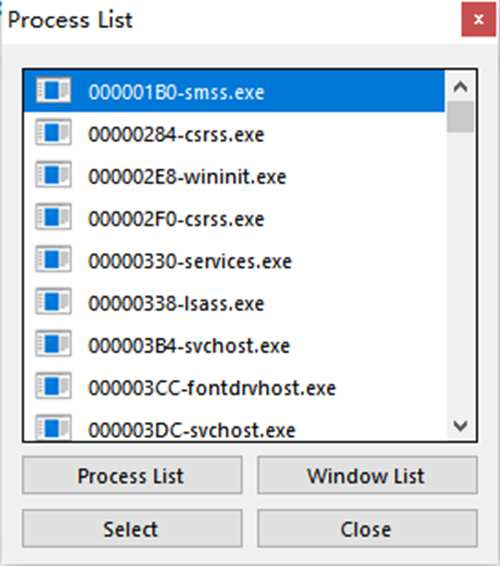Refresh using the Process List button
Screen dimensions: 500x566
(x=132, y=475)
